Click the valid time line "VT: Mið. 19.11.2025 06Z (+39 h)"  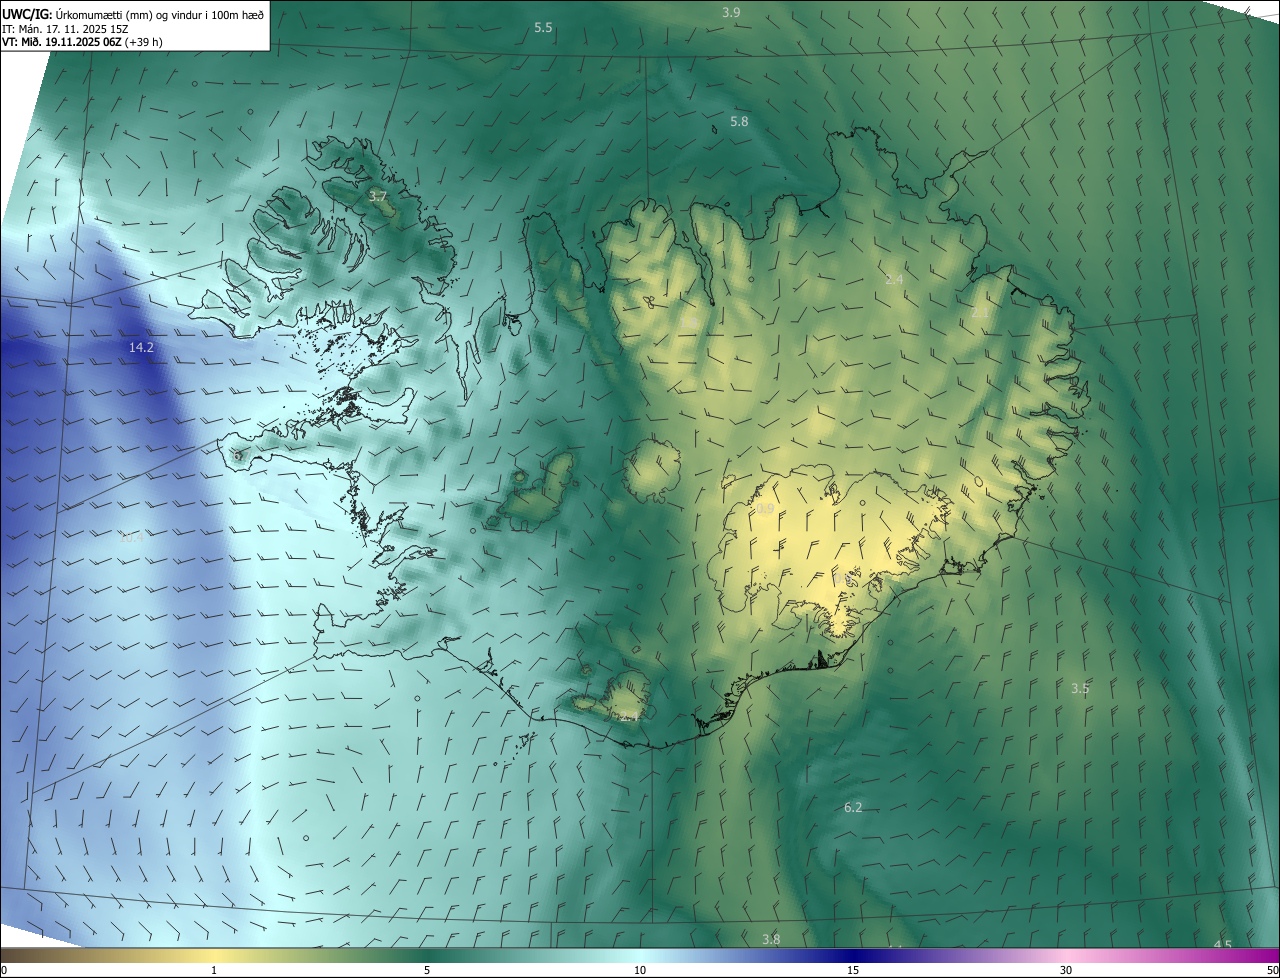[82, 42]
